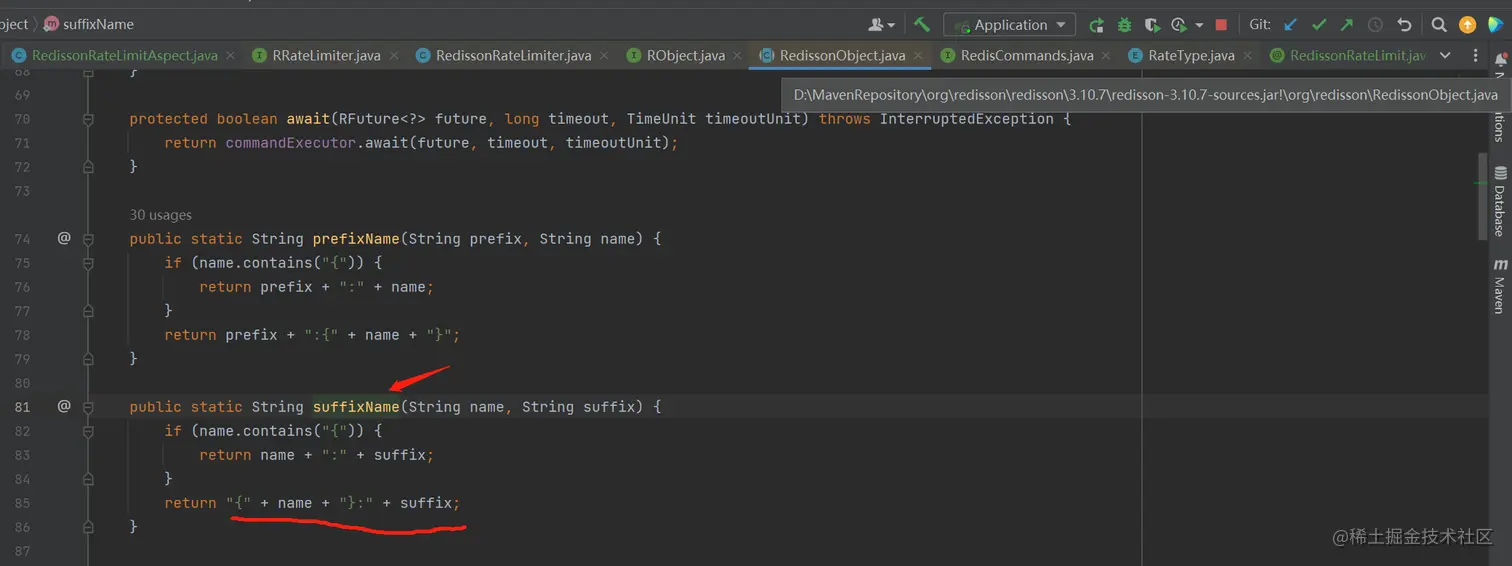Click Git Commit checkmark icon
The height and width of the screenshot is (566, 1512).
[1319, 25]
